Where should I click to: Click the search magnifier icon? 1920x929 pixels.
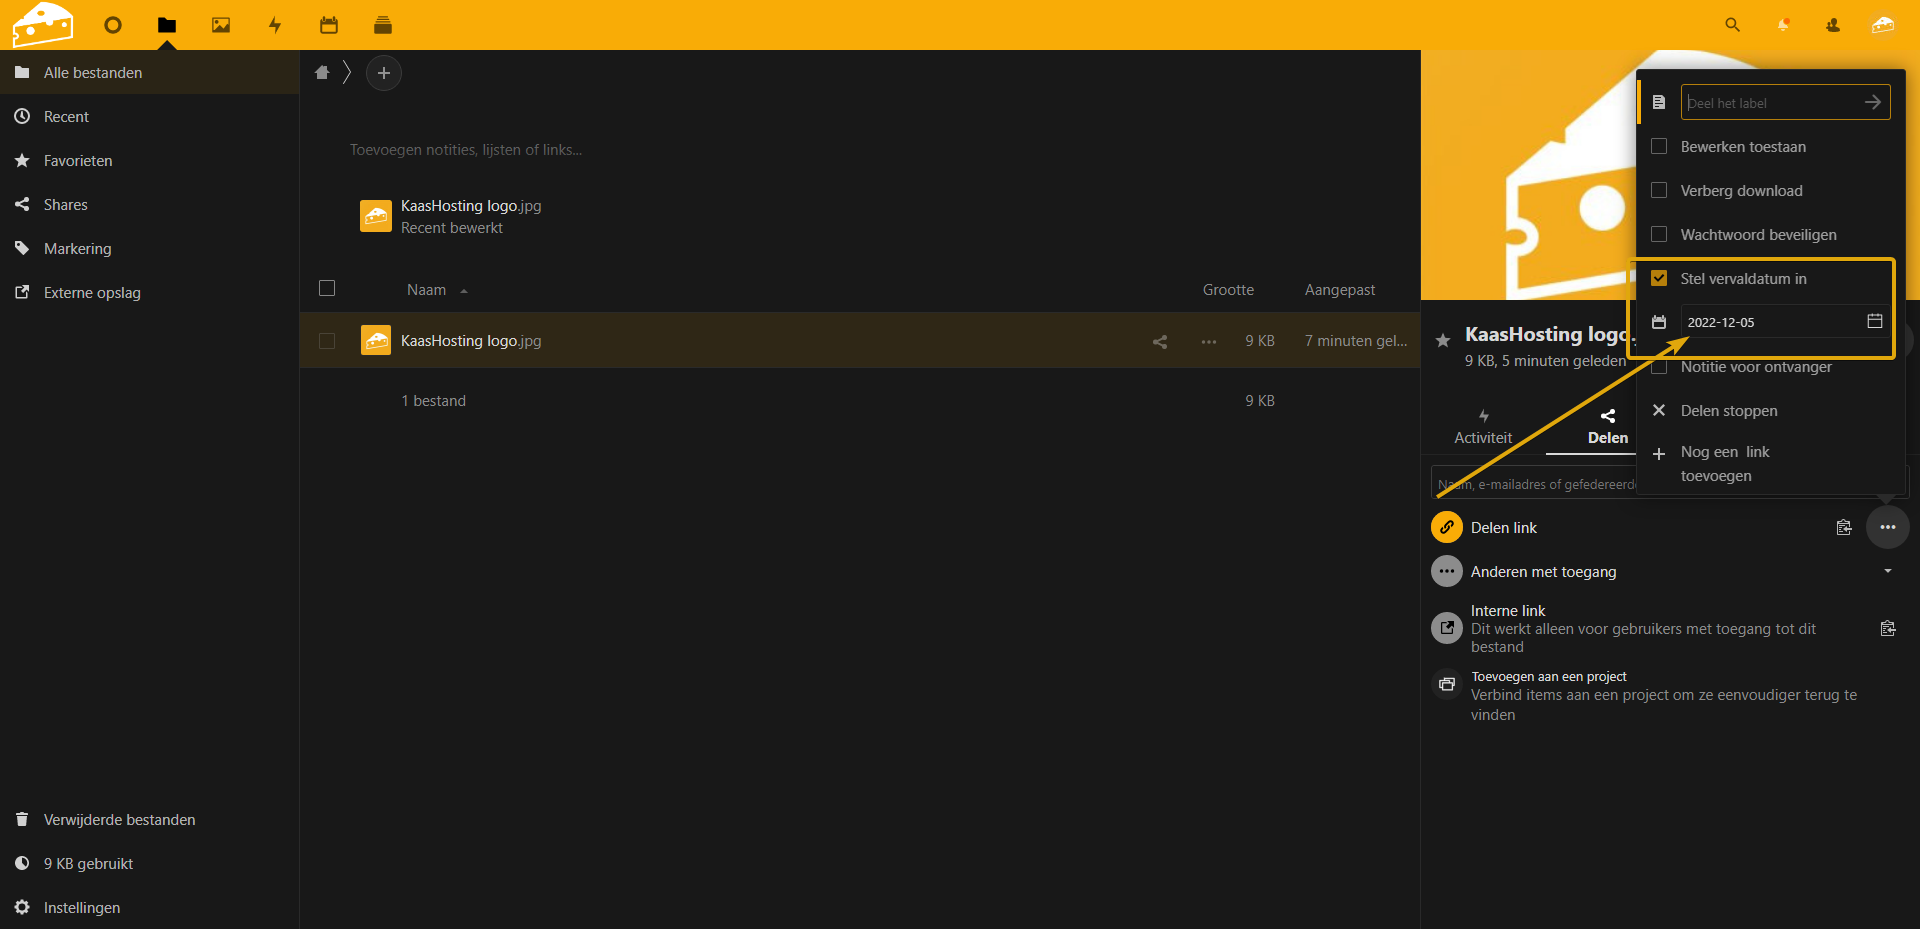1732,25
